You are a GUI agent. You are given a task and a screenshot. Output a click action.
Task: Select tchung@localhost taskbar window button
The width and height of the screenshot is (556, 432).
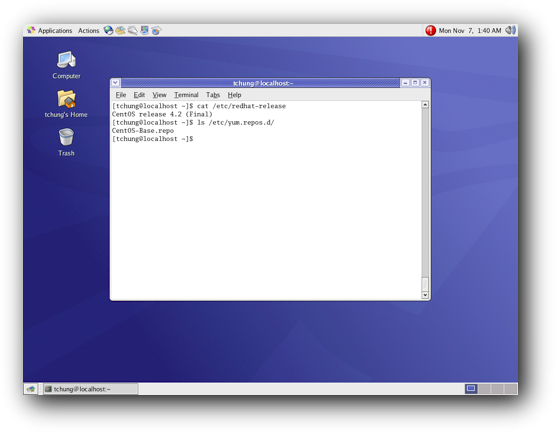pyautogui.click(x=91, y=389)
